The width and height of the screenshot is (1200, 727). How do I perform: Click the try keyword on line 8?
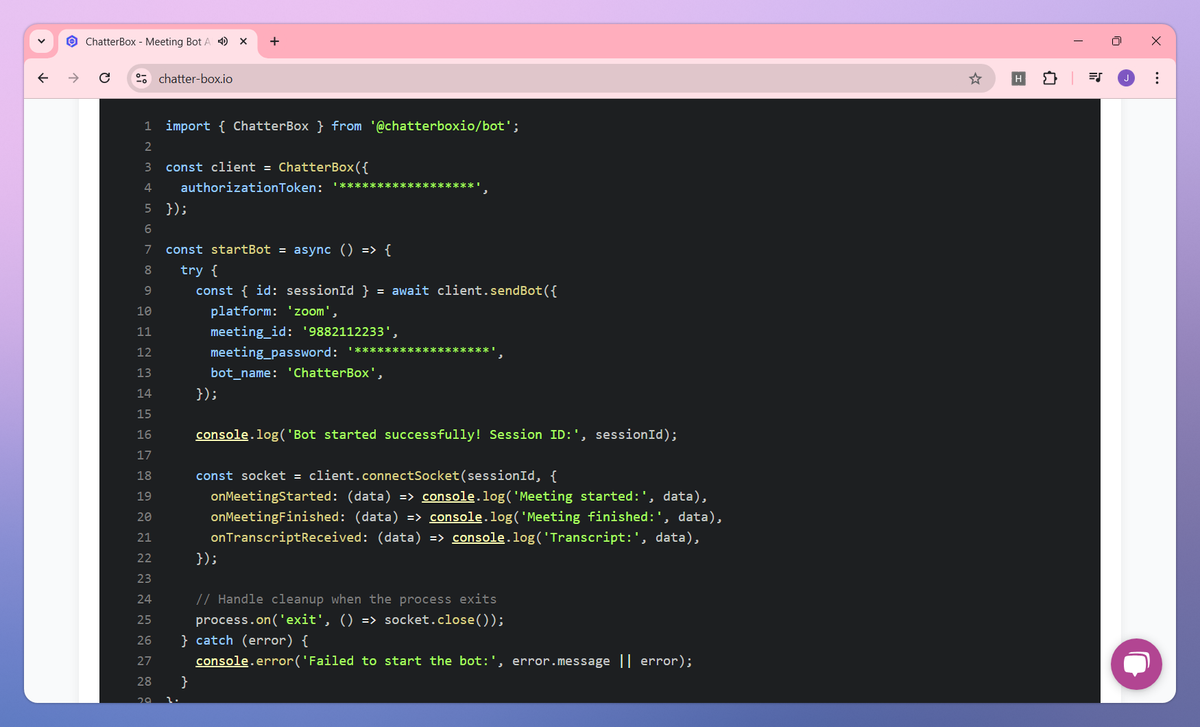[192, 270]
